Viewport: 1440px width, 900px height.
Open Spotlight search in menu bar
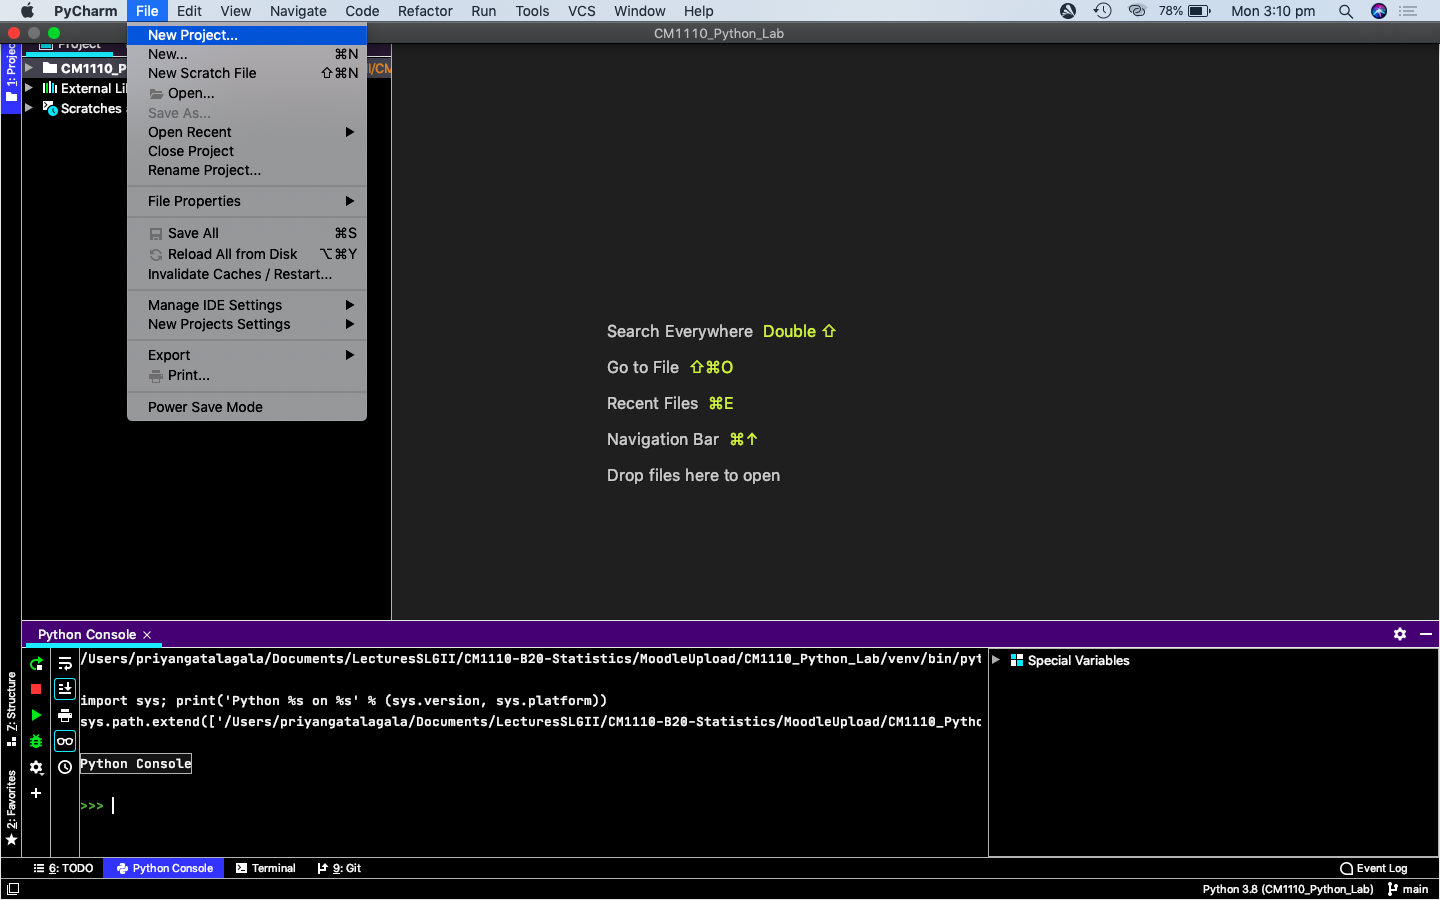coord(1346,11)
